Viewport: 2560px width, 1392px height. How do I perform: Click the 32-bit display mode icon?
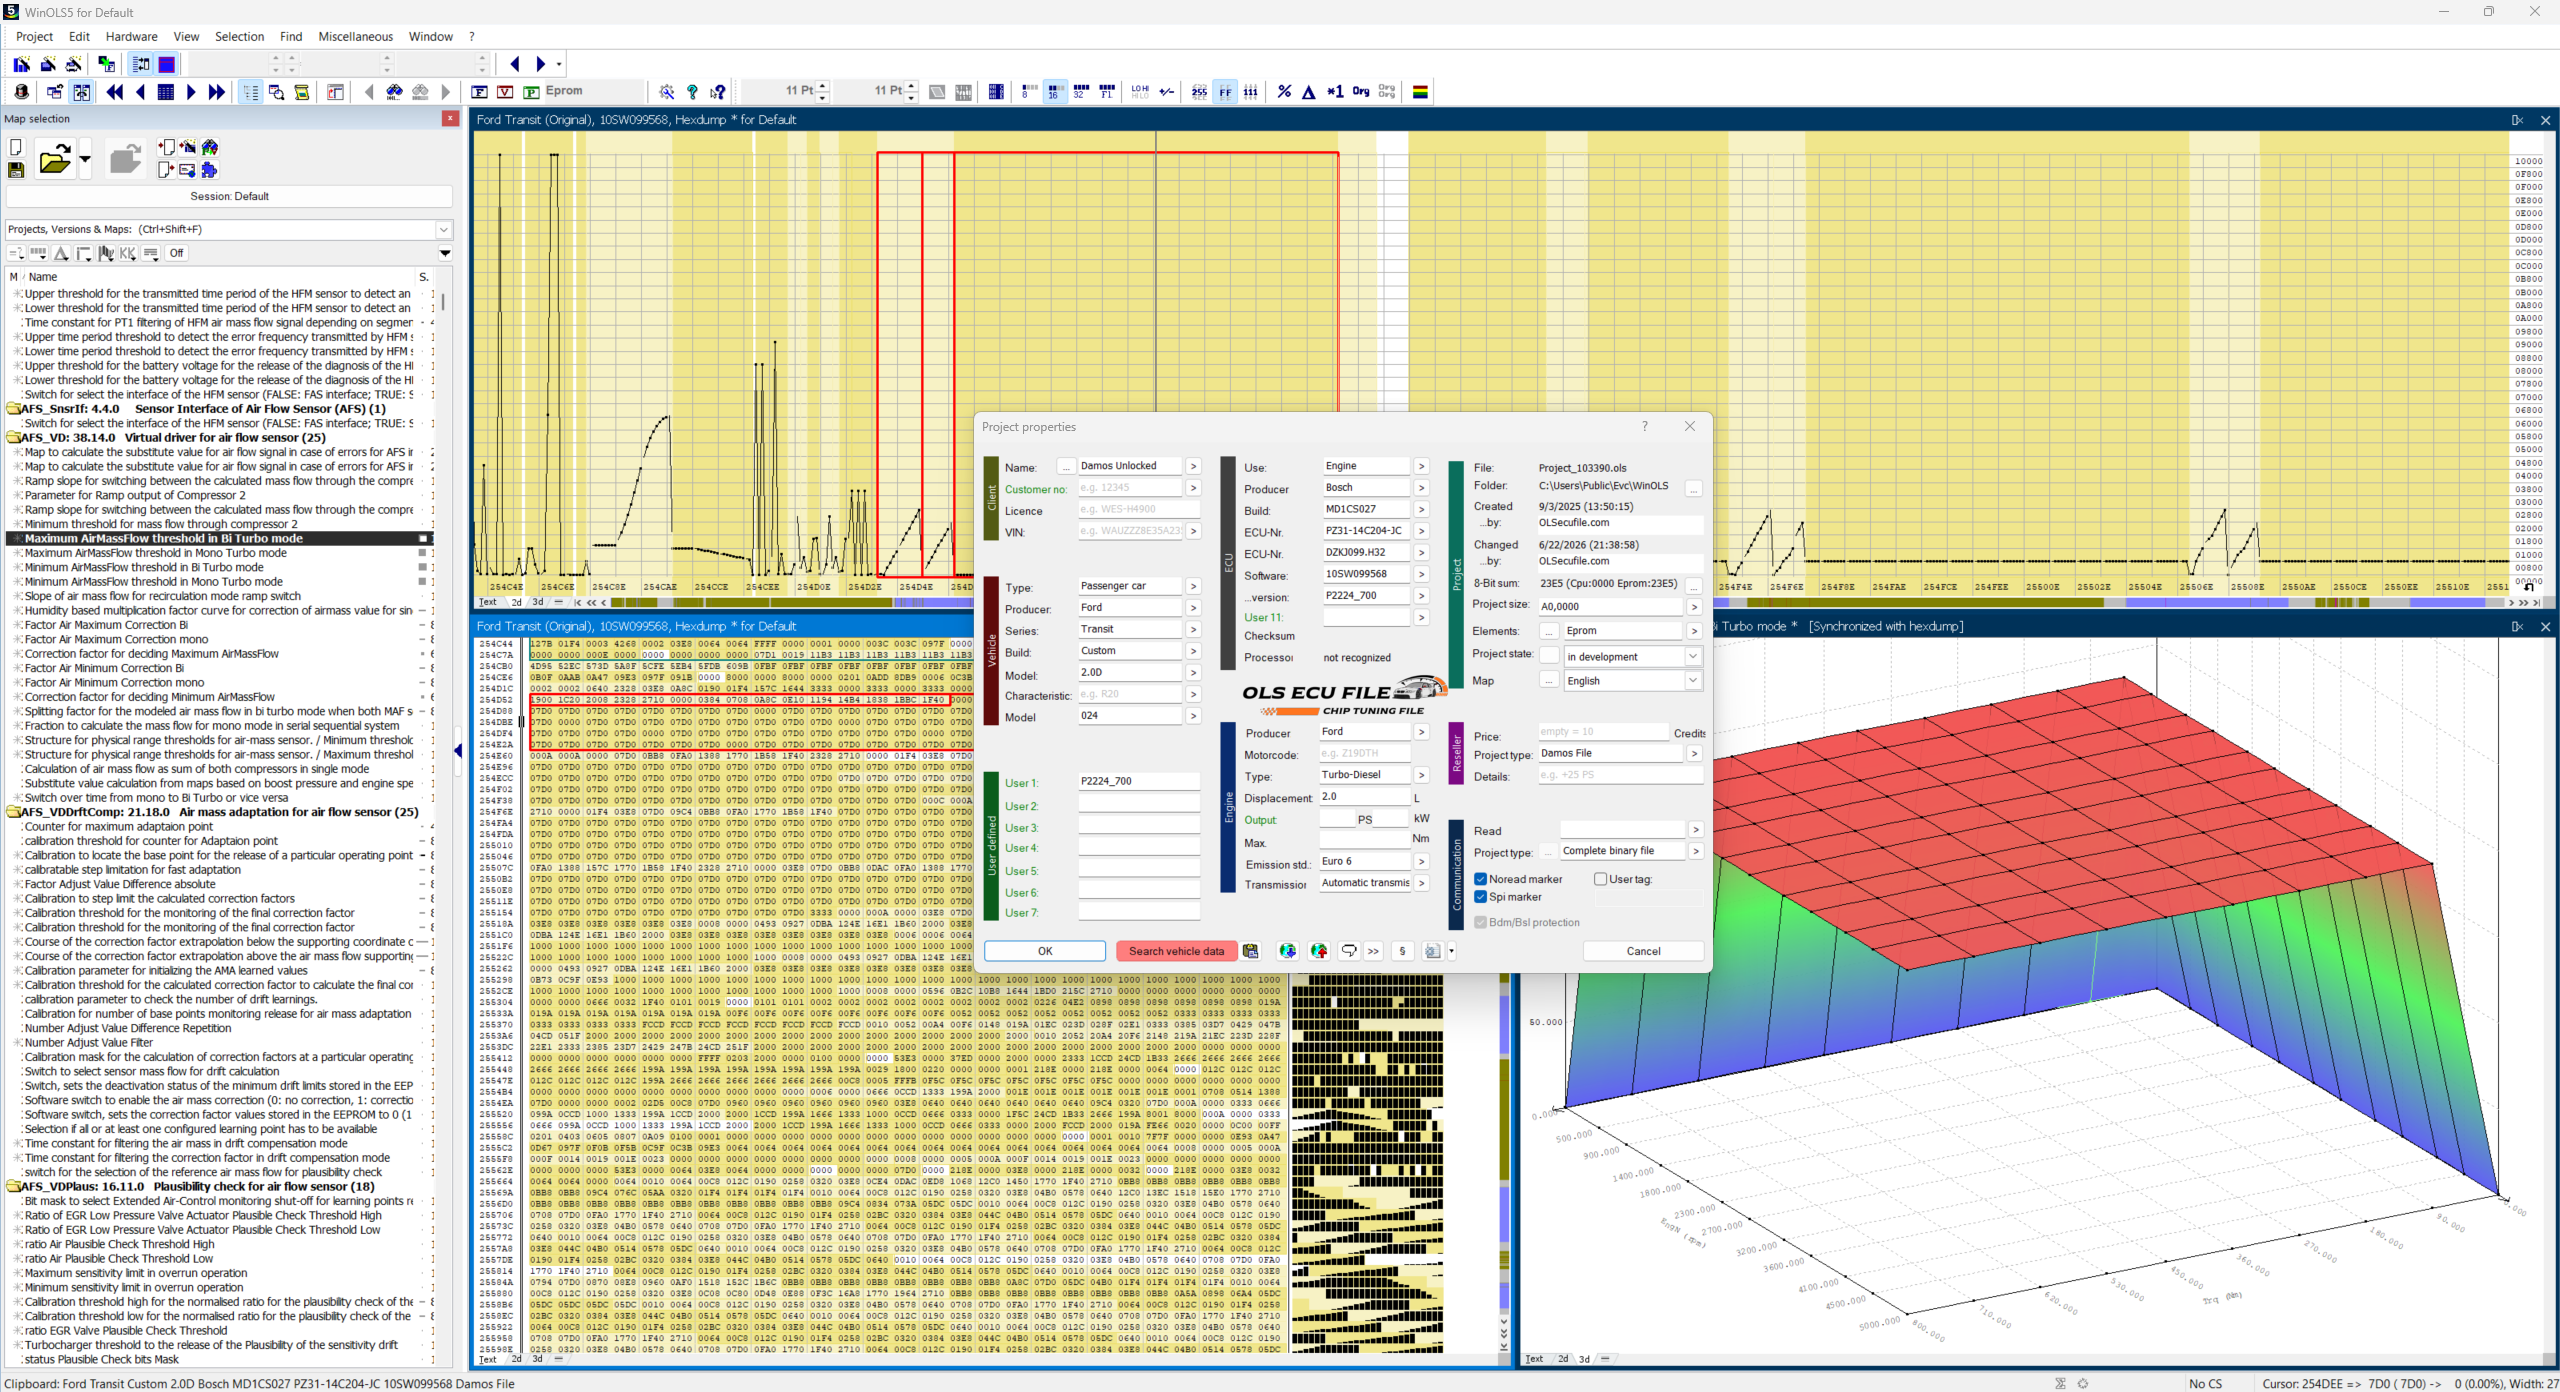pyautogui.click(x=1080, y=92)
